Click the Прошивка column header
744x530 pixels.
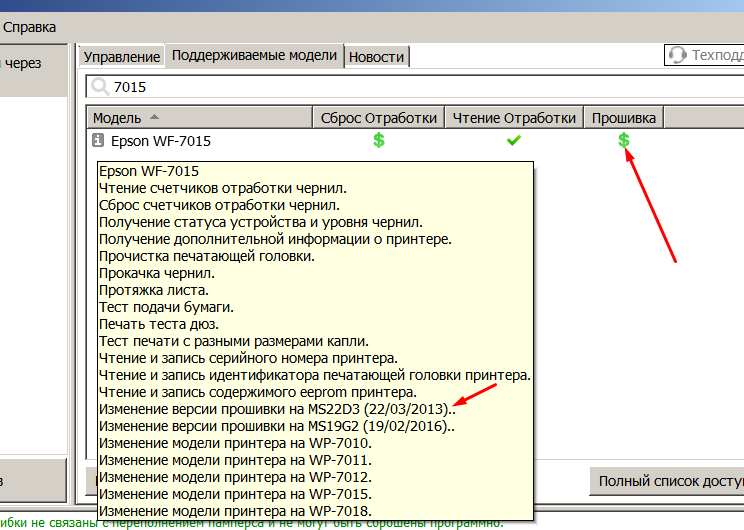click(x=623, y=118)
